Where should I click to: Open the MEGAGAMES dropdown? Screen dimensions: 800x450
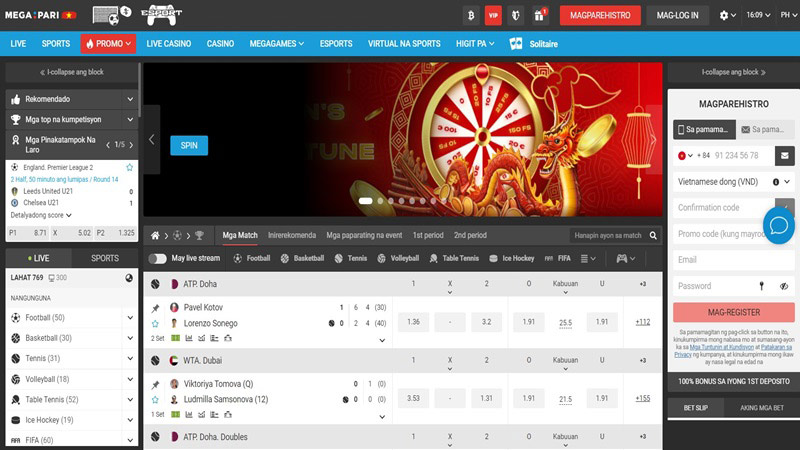tap(277, 44)
